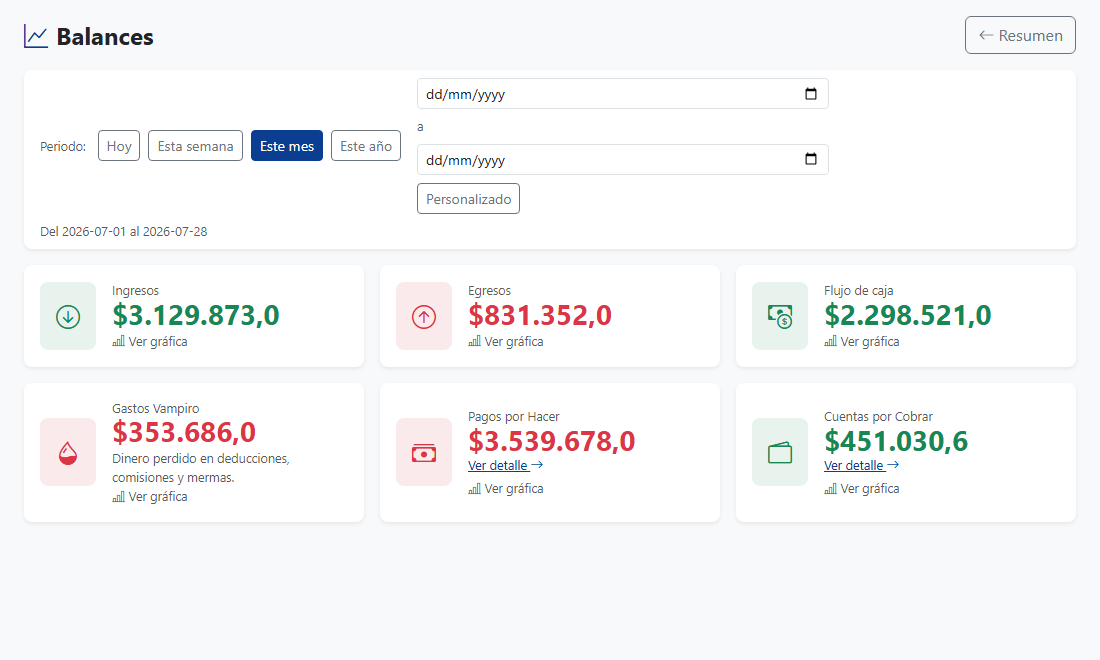The height and width of the screenshot is (660, 1100).
Task: Click the Cuentas por Cobrar amount $451.030,6
Action: [x=896, y=441]
